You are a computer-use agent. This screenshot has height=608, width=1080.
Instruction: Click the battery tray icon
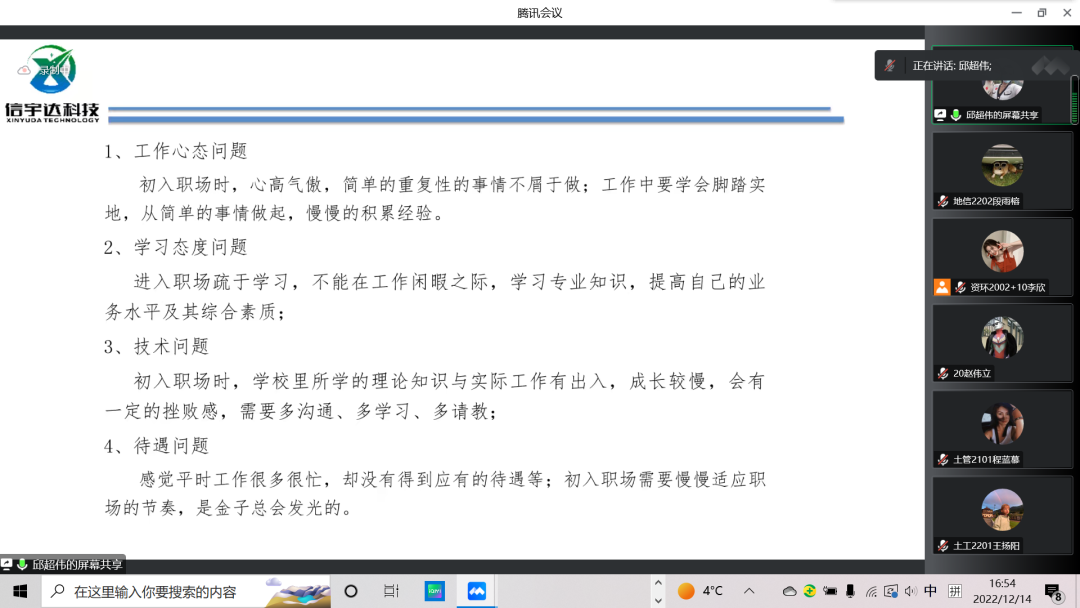(830, 591)
